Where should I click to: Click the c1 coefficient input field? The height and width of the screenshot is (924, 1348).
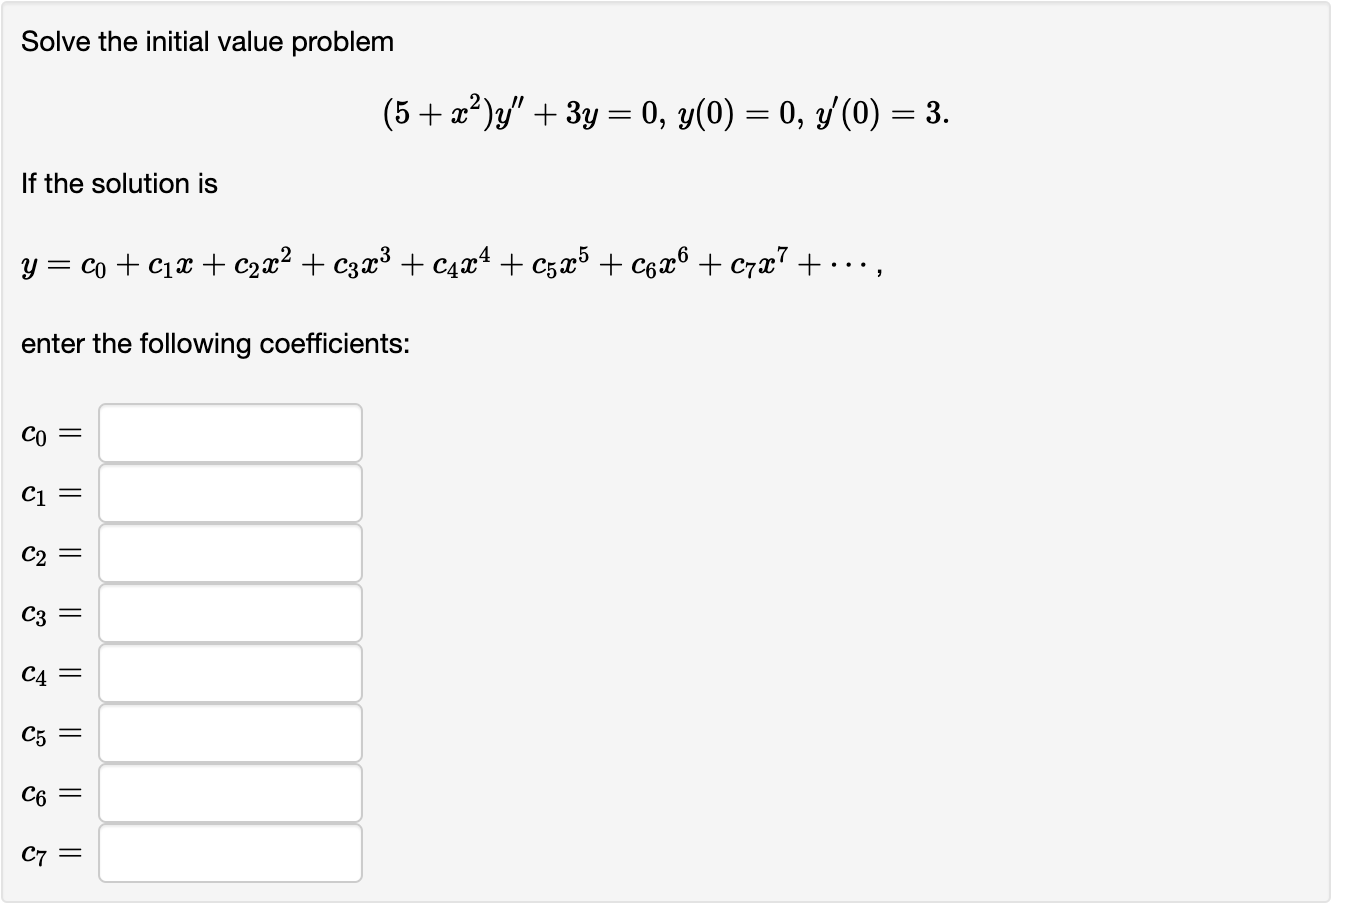[x=229, y=492]
